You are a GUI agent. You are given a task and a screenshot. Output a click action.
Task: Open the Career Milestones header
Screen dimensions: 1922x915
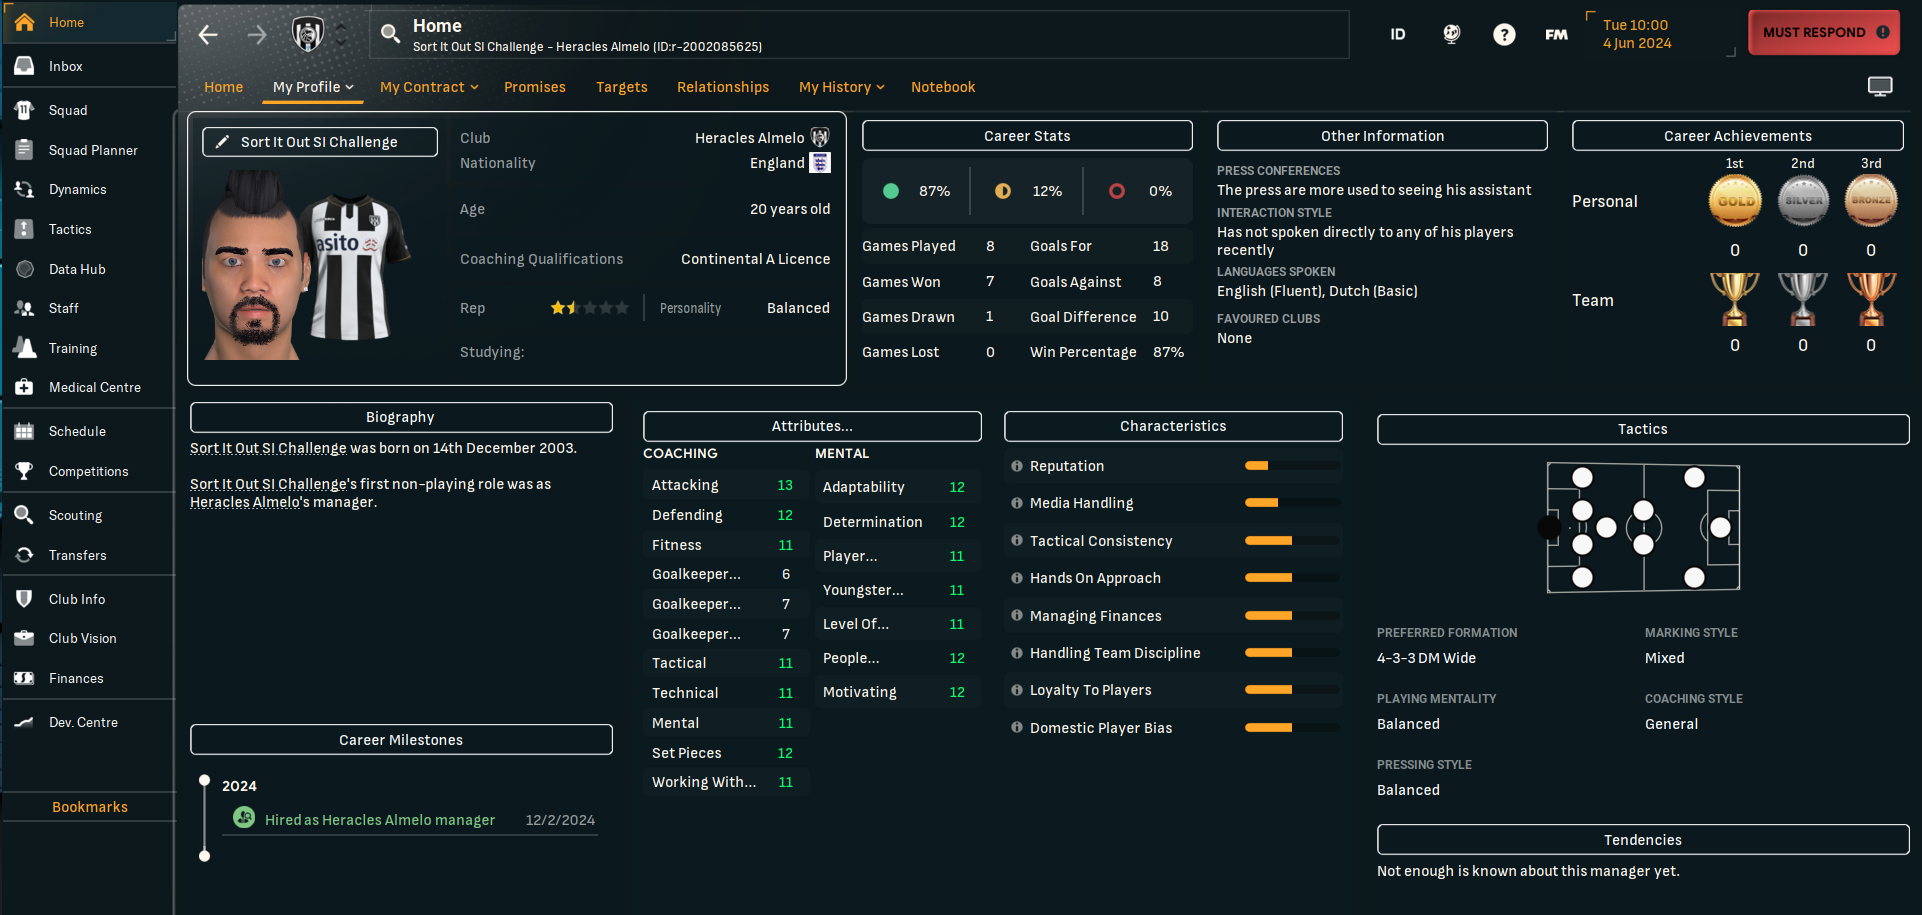pyautogui.click(x=401, y=740)
